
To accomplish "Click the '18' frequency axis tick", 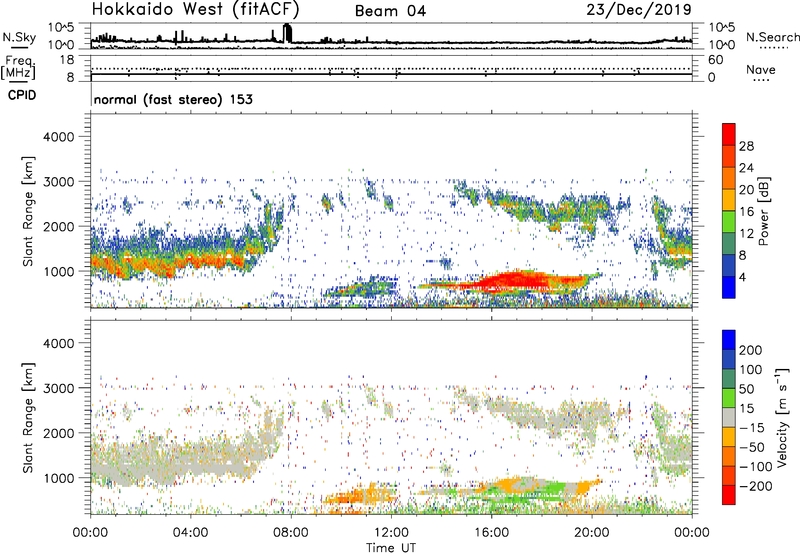I will pos(67,60).
